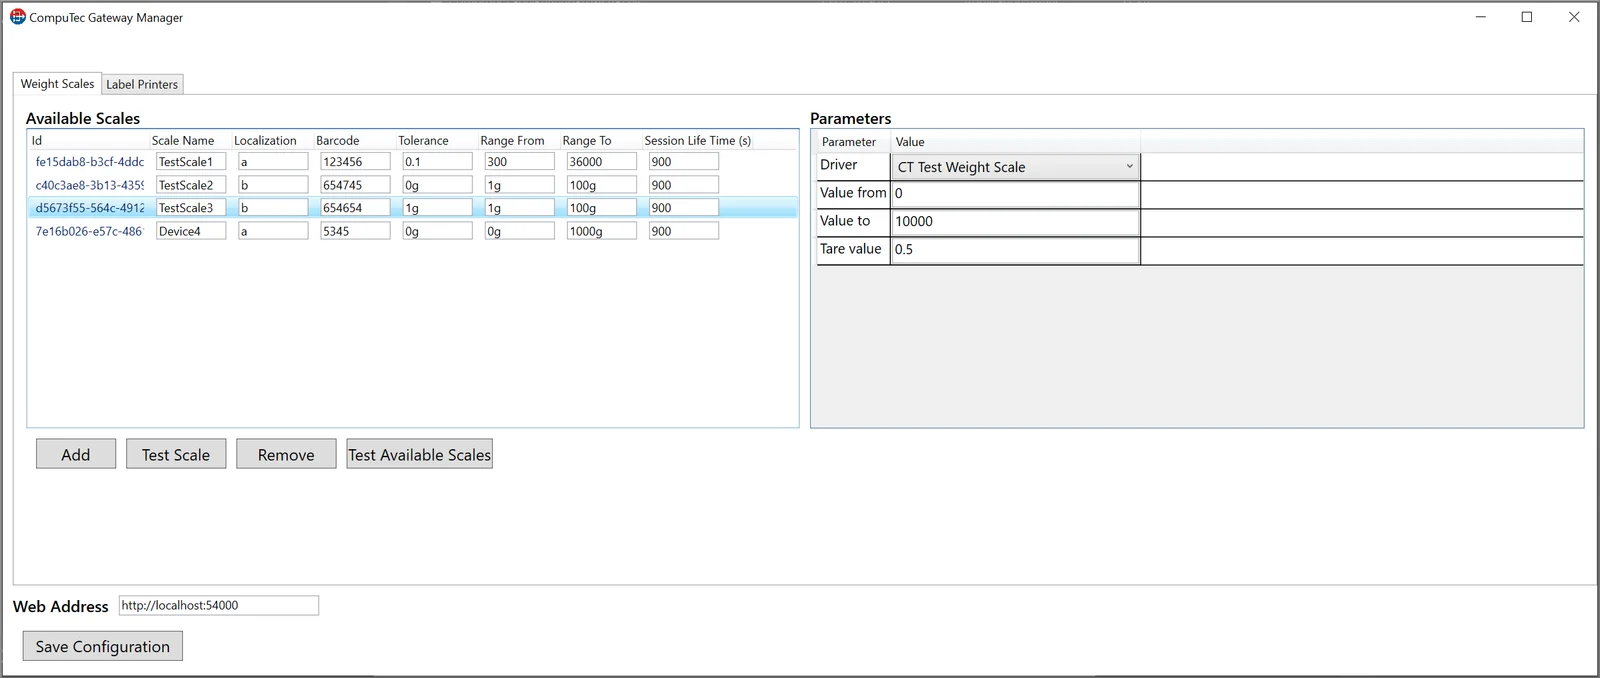The width and height of the screenshot is (1600, 678).
Task: Click the Test Scale button
Action: pos(176,454)
